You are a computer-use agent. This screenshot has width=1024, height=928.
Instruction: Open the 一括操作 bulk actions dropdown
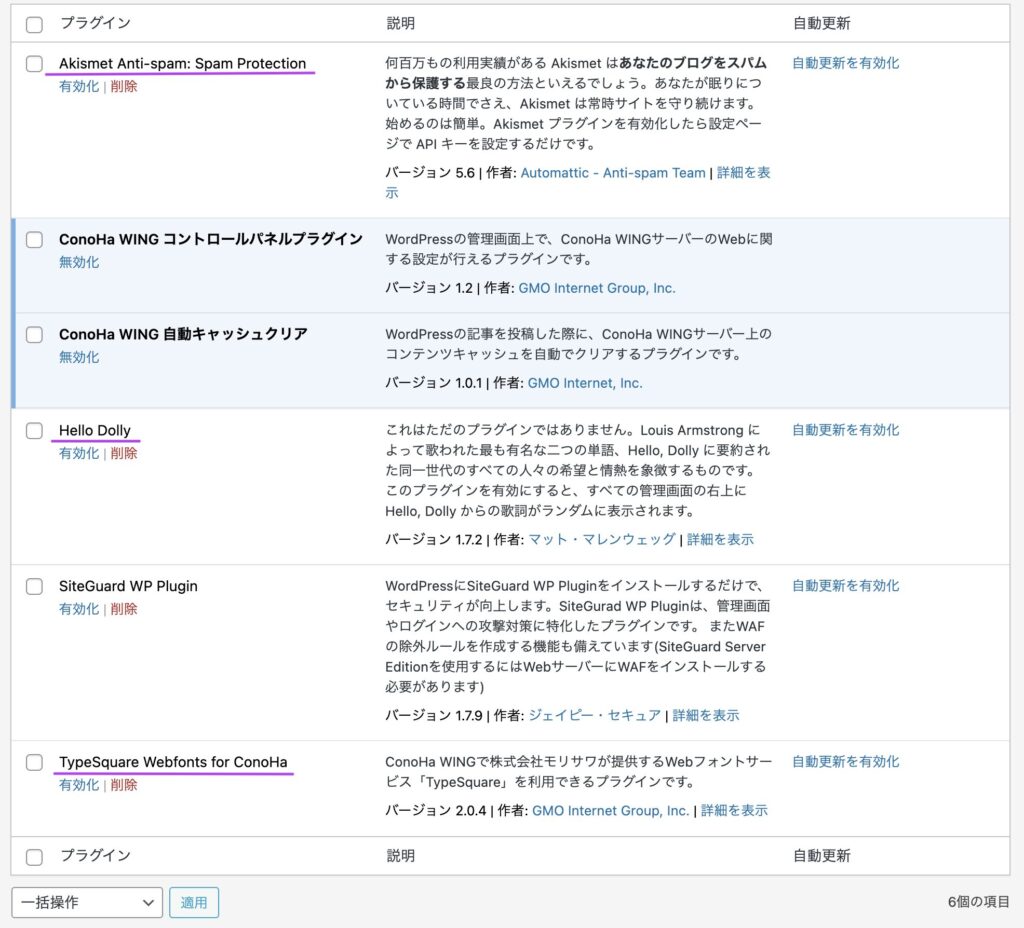(x=87, y=902)
